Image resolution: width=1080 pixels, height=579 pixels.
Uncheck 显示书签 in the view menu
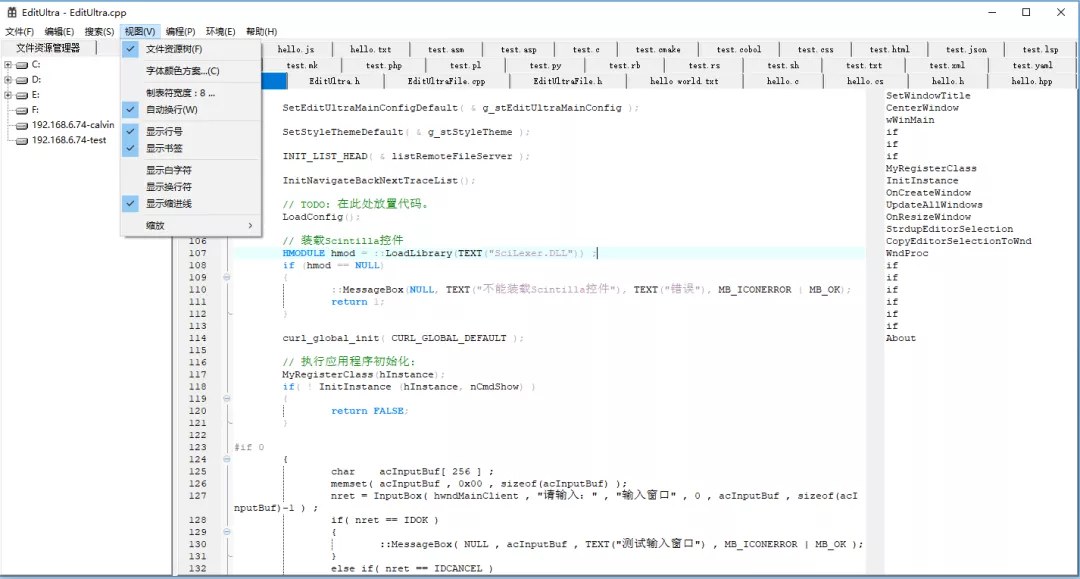164,148
